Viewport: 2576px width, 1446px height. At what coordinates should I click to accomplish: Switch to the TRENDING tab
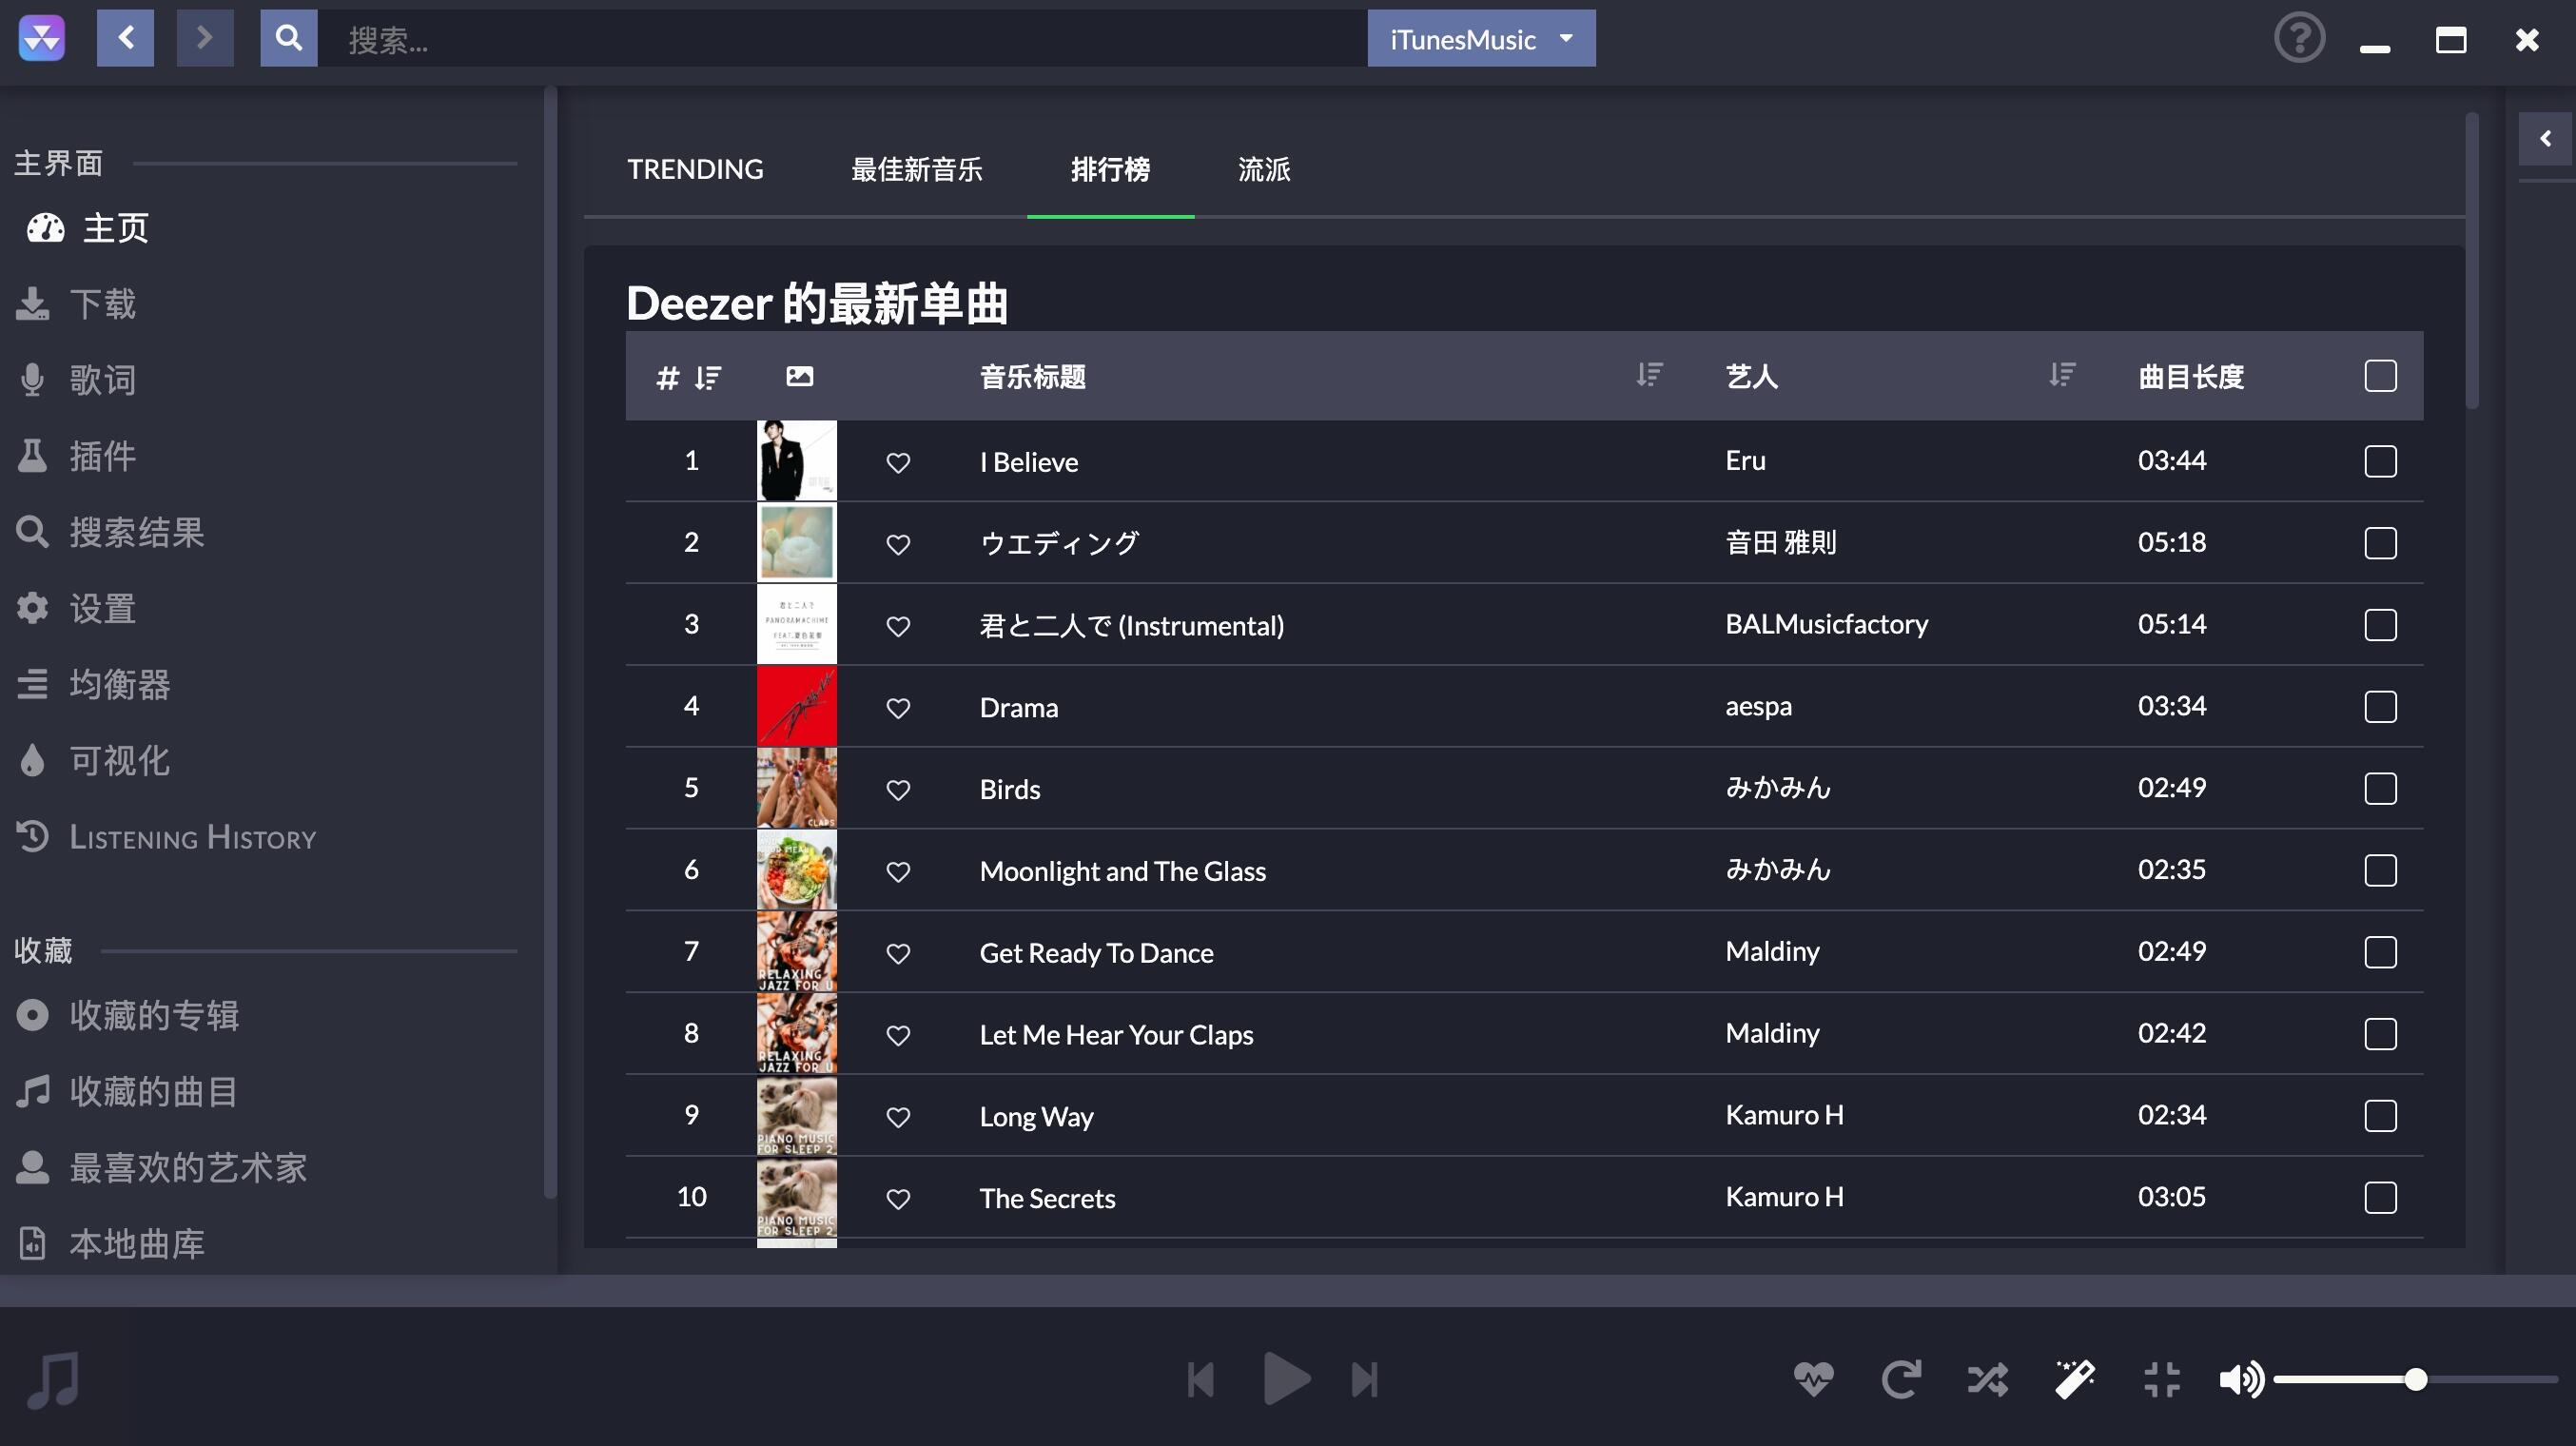pyautogui.click(x=695, y=169)
